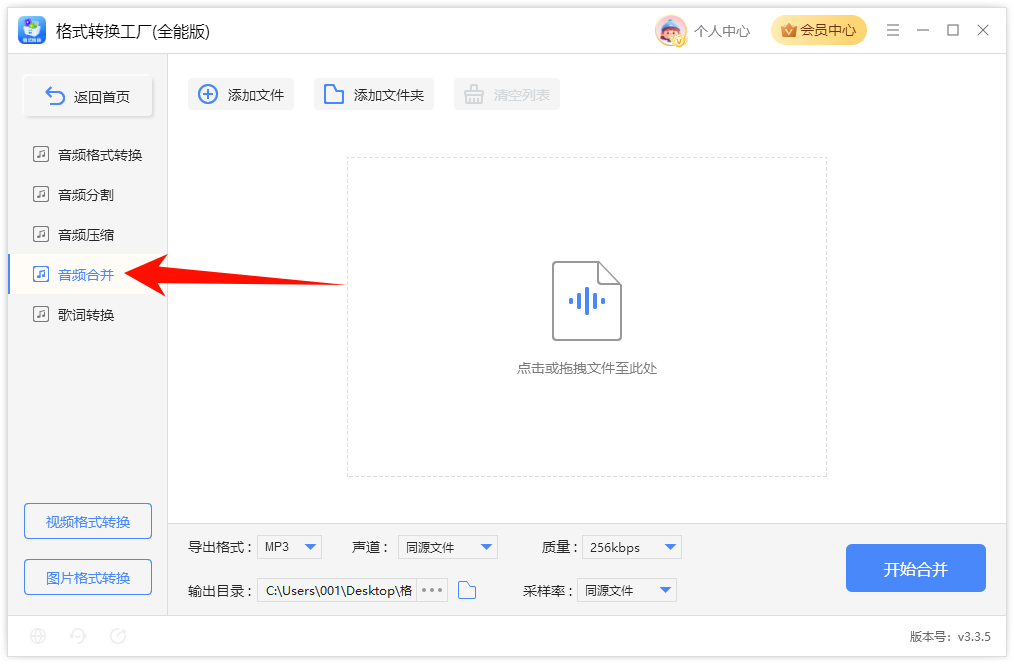The image size is (1014, 664).
Task: Expand the 采样率 同源文件 dropdown
Action: click(627, 590)
